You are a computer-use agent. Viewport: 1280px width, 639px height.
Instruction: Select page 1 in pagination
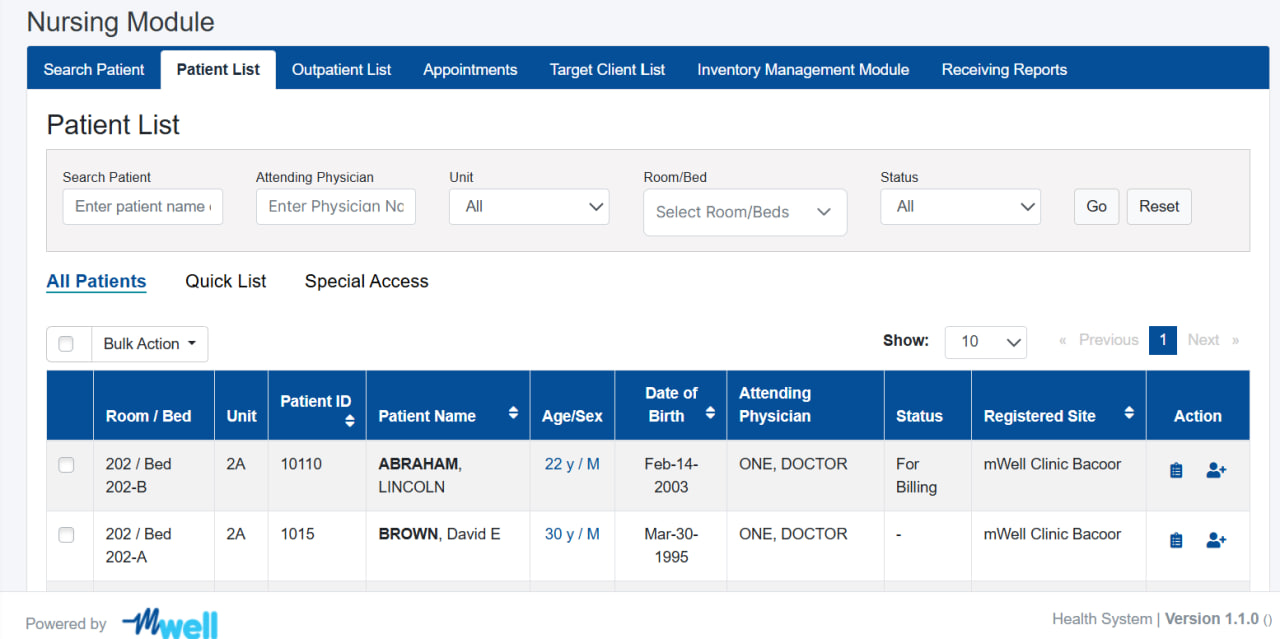click(1163, 340)
